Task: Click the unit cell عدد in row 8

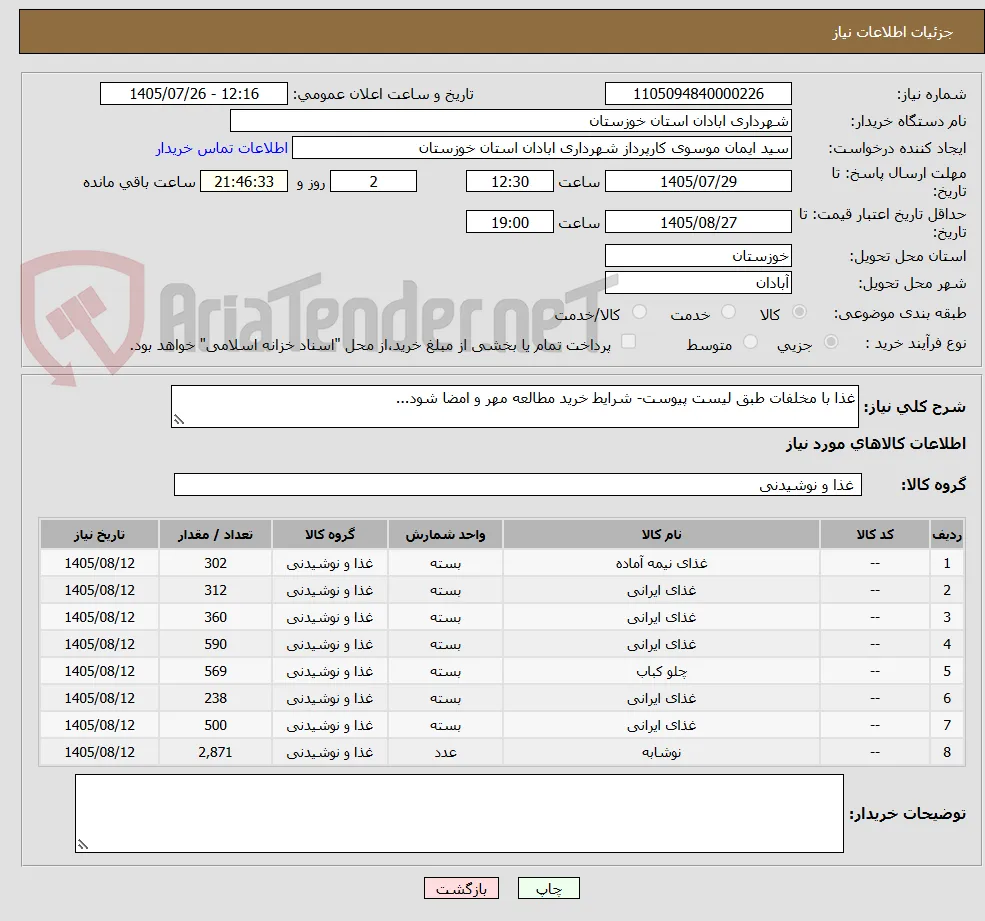Action: coord(445,753)
